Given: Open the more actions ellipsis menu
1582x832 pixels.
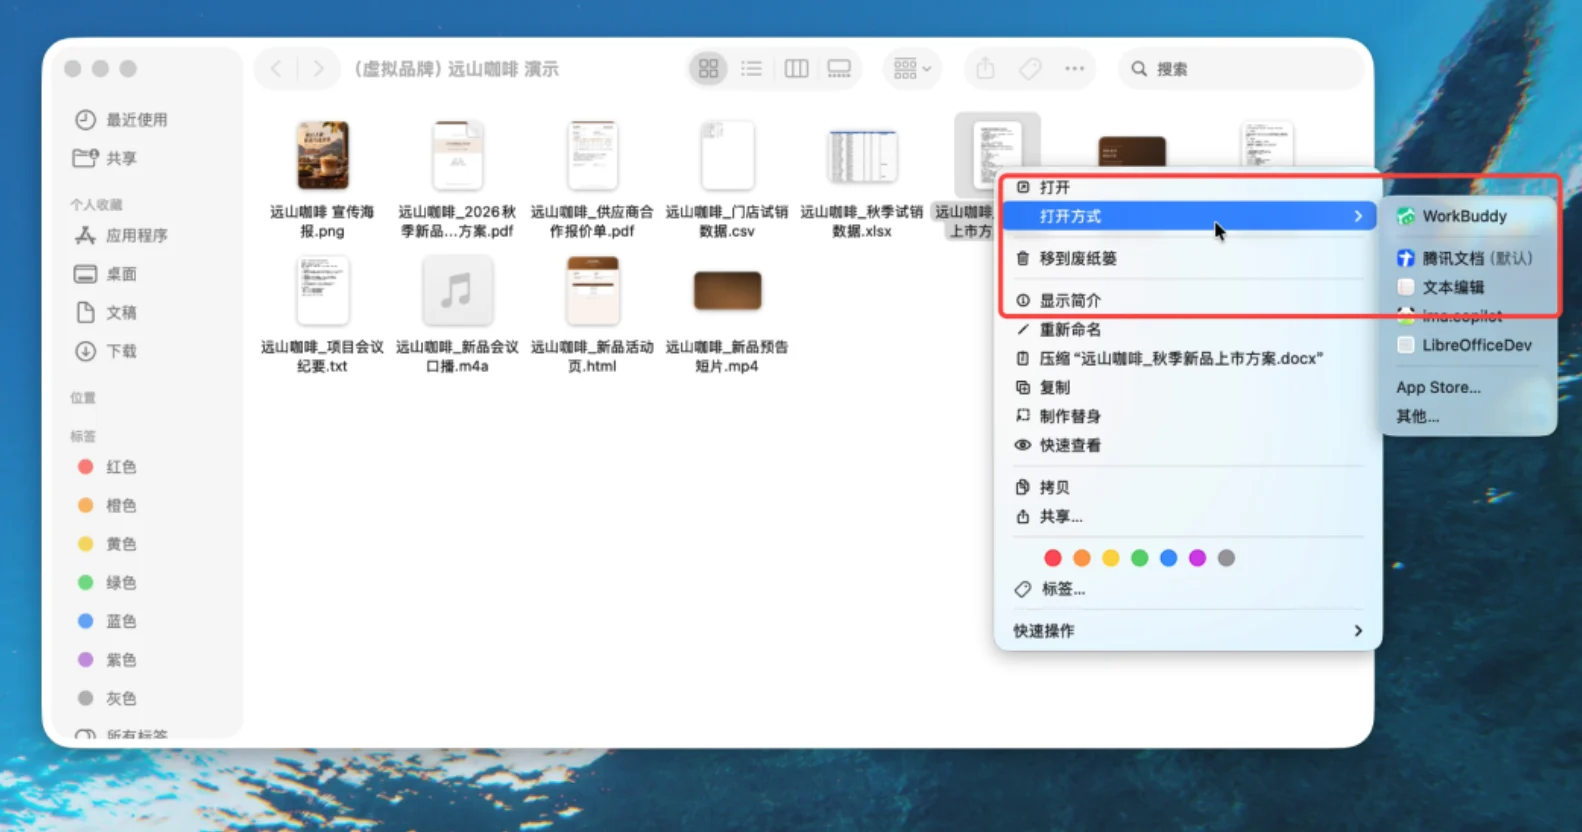Looking at the screenshot, I should (1074, 69).
